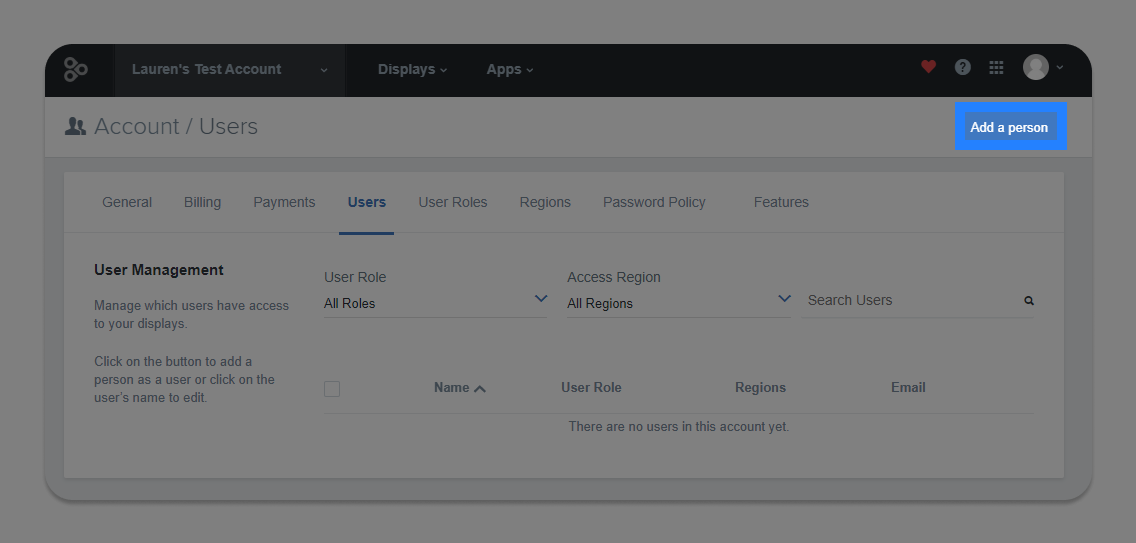
Task: Click the red heart icon
Action: tap(928, 67)
